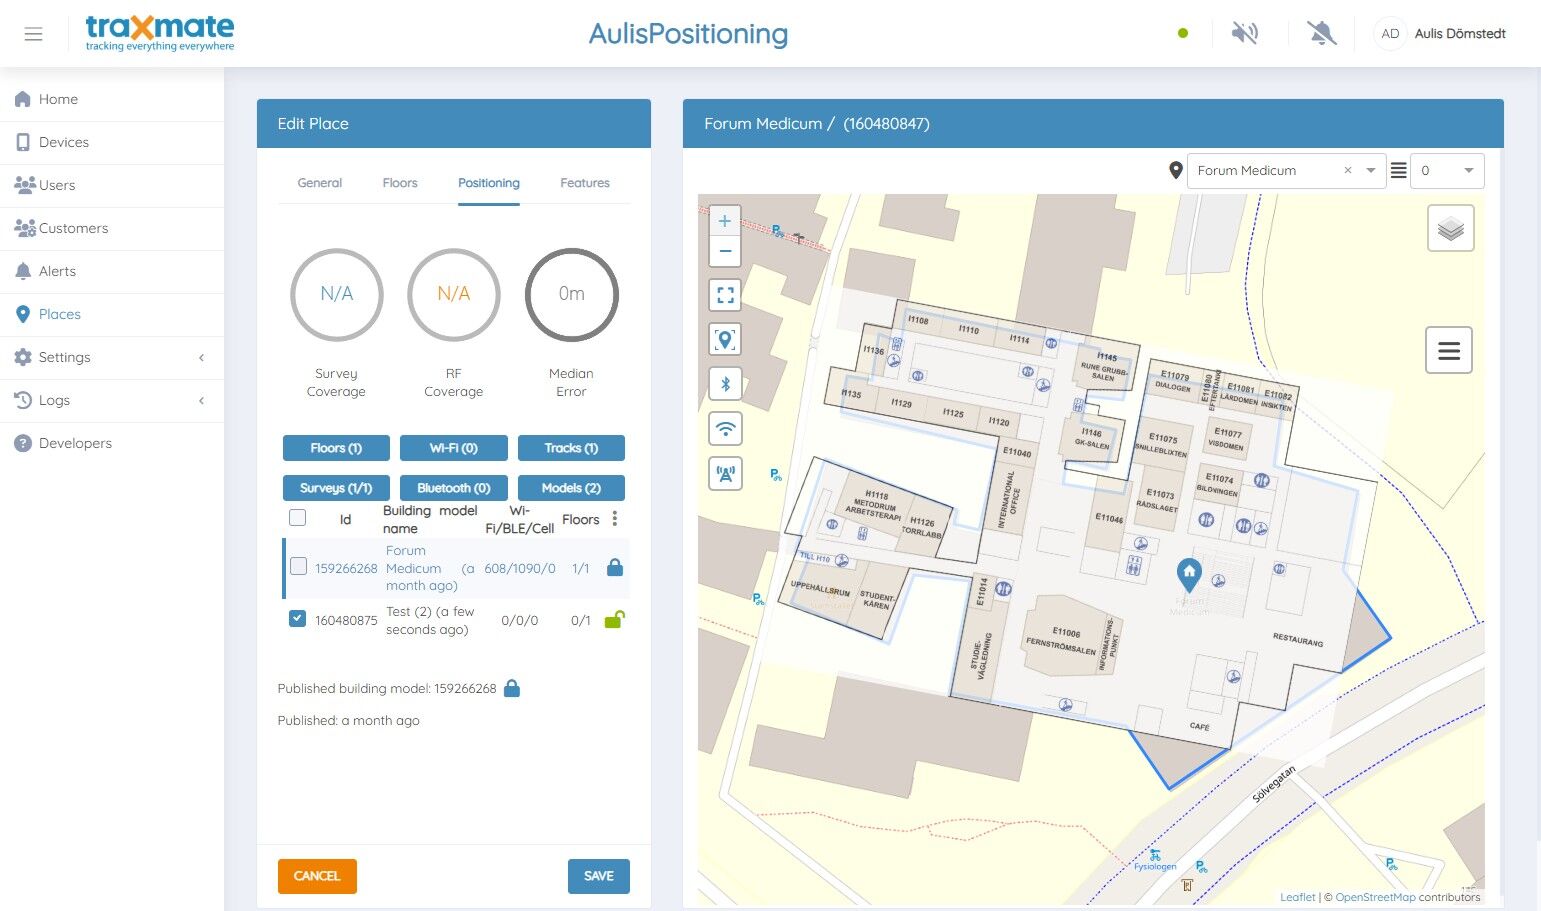Image resolution: width=1541 pixels, height=911 pixels.
Task: Open the map layers selector
Action: [1450, 229]
